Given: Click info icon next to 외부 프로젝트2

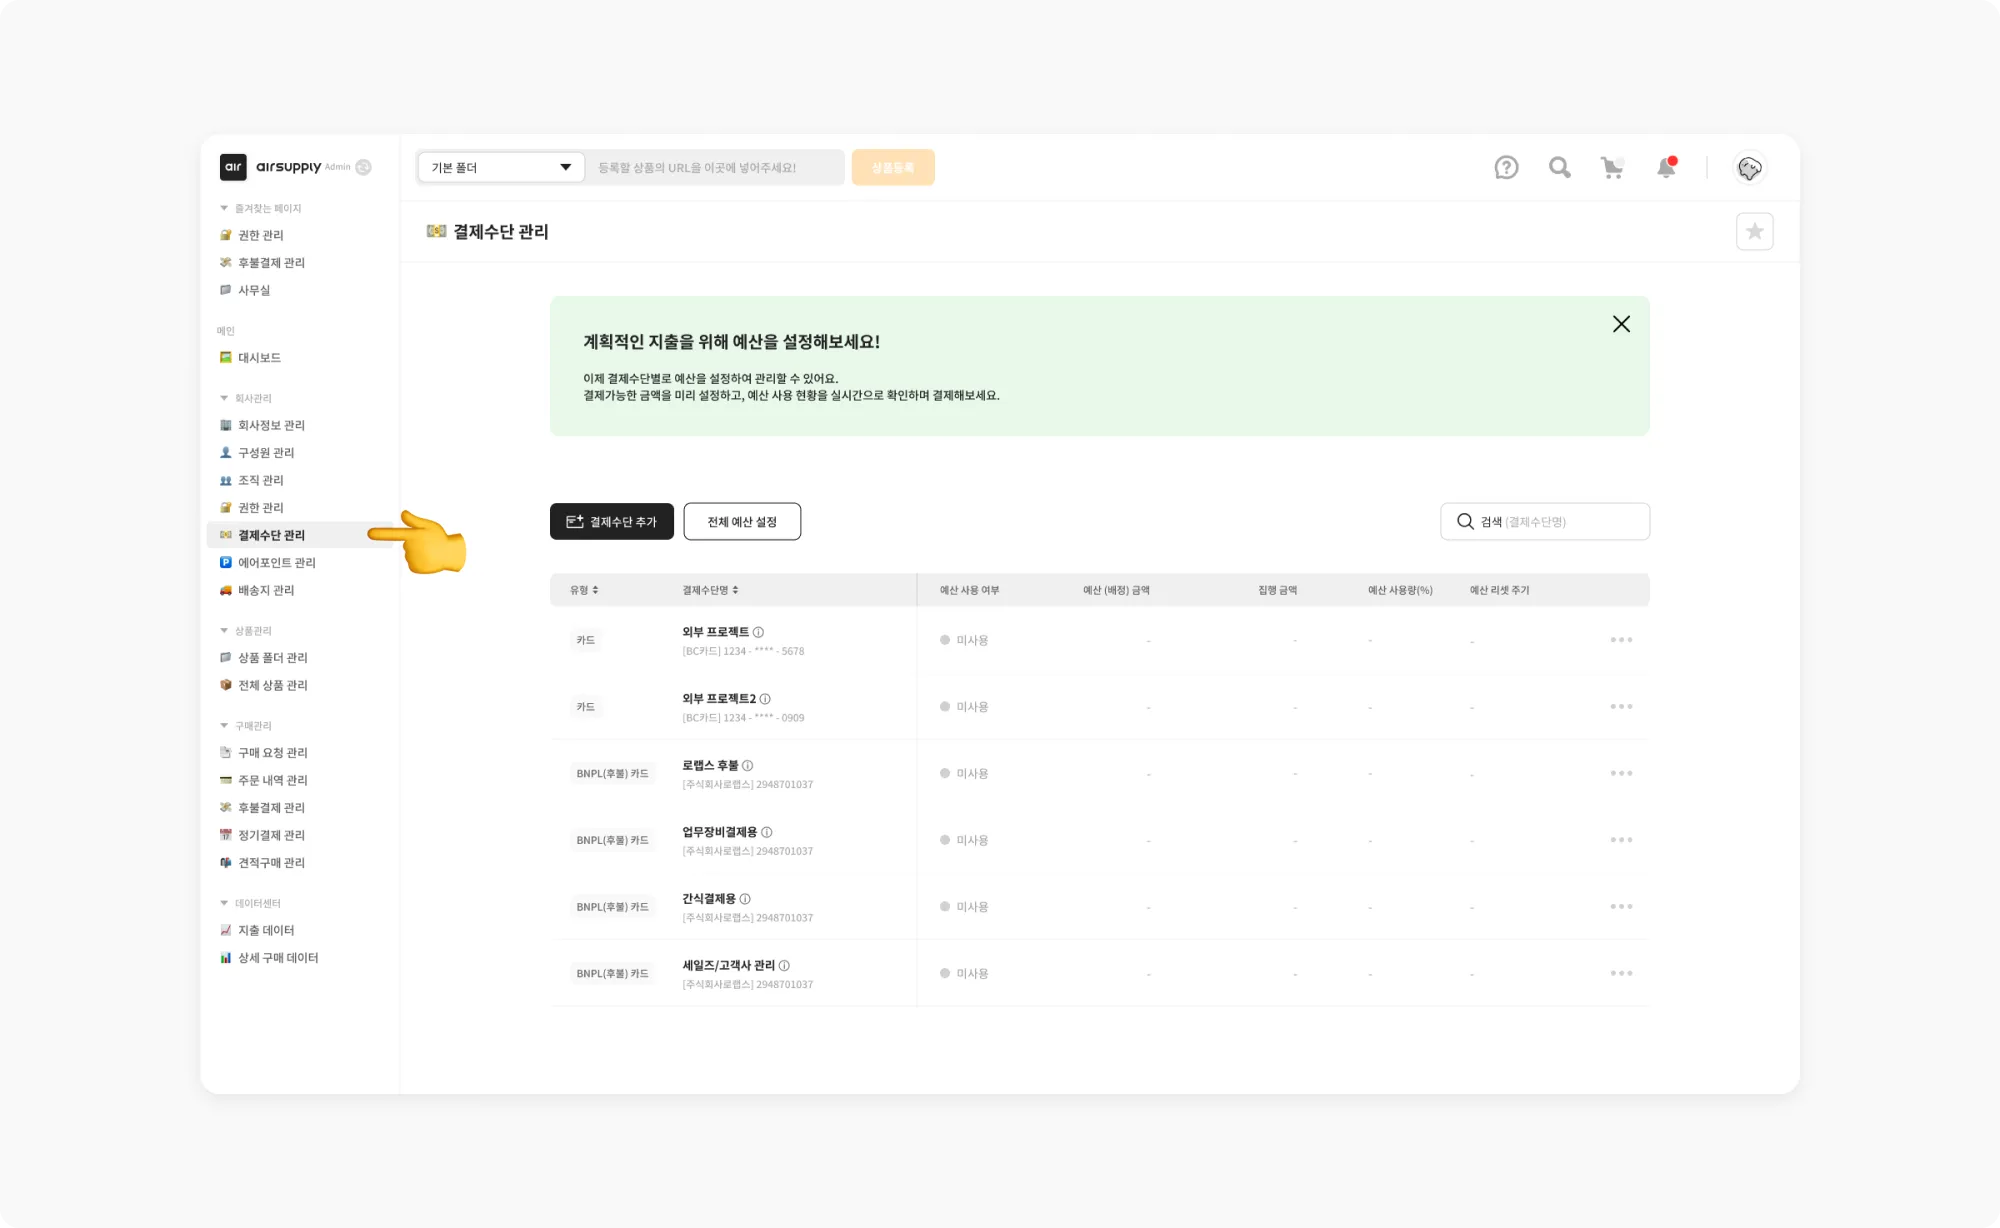Looking at the screenshot, I should click(765, 699).
